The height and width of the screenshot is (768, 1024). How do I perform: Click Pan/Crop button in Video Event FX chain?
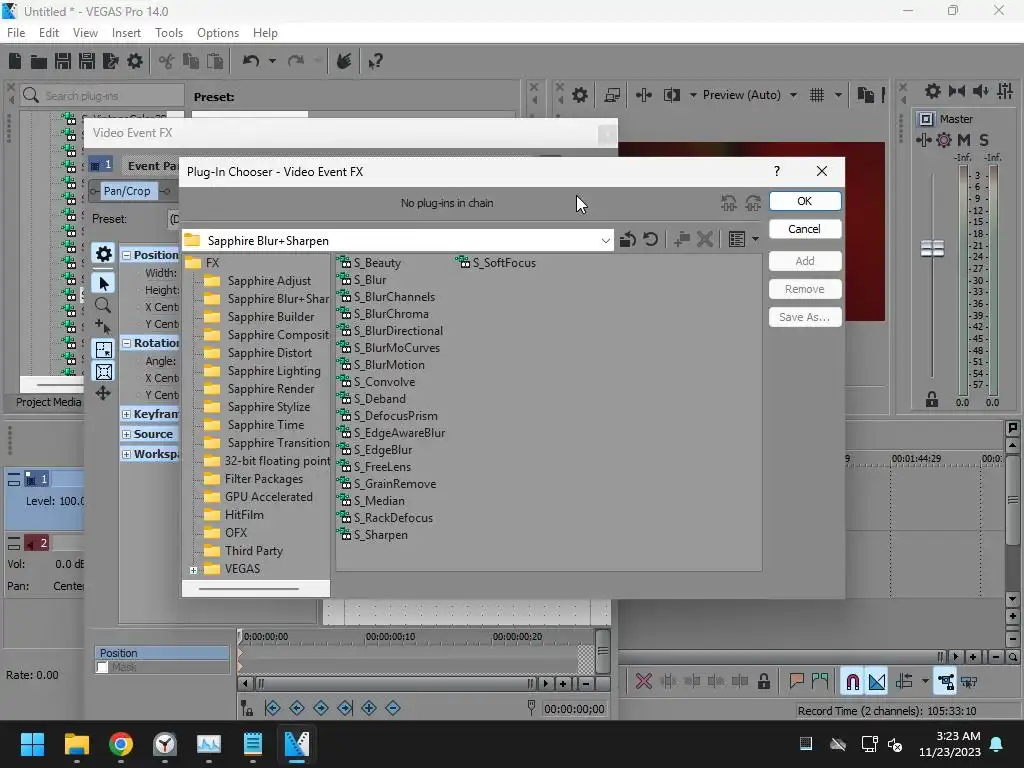pyautogui.click(x=127, y=191)
